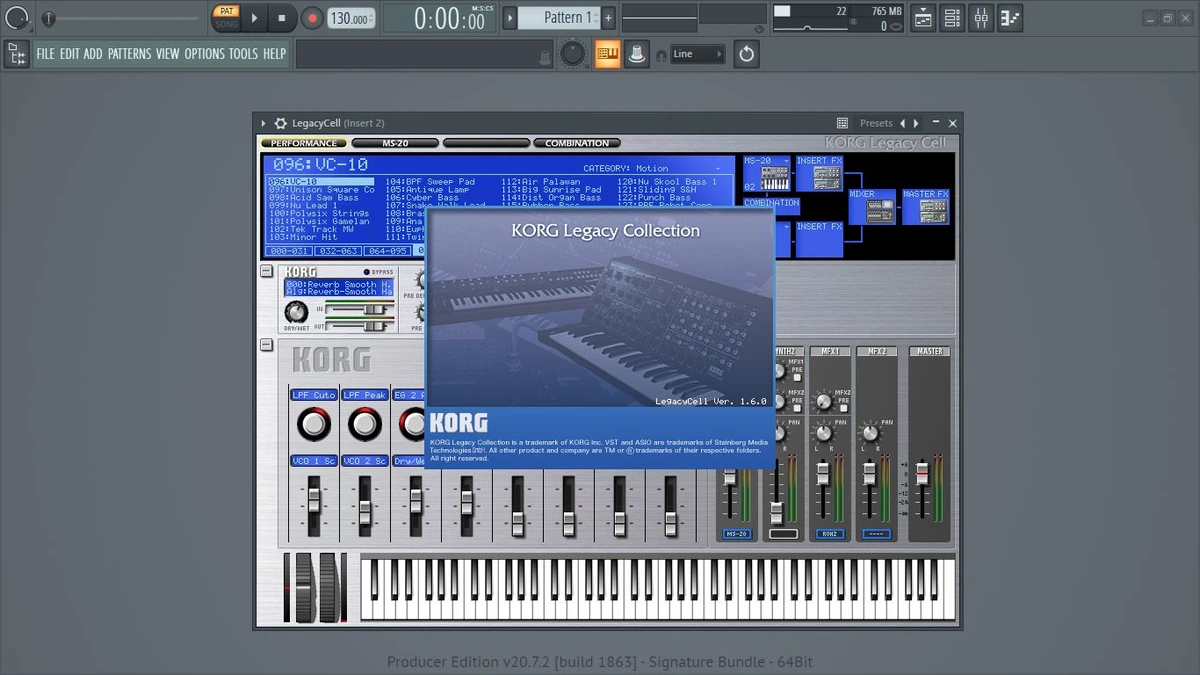Screen dimensions: 1200x675
Task: Toggle PAT/SONG playback mode
Action: coord(225,17)
